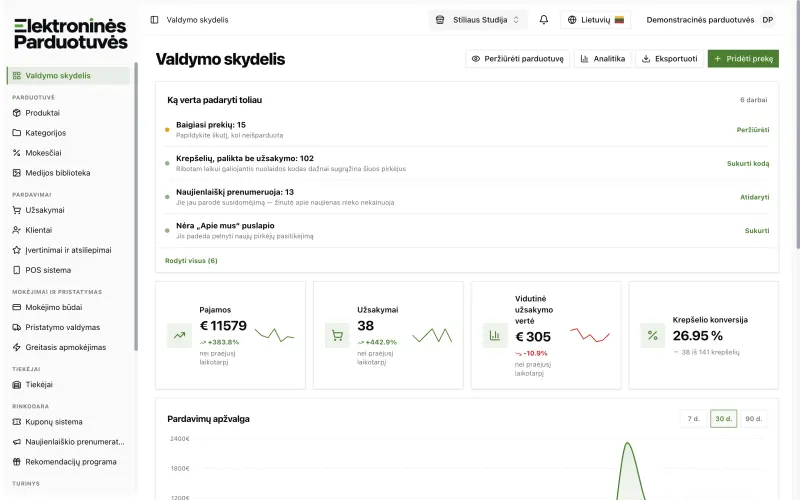Click the "€ 11579" revenue value

click(223, 326)
